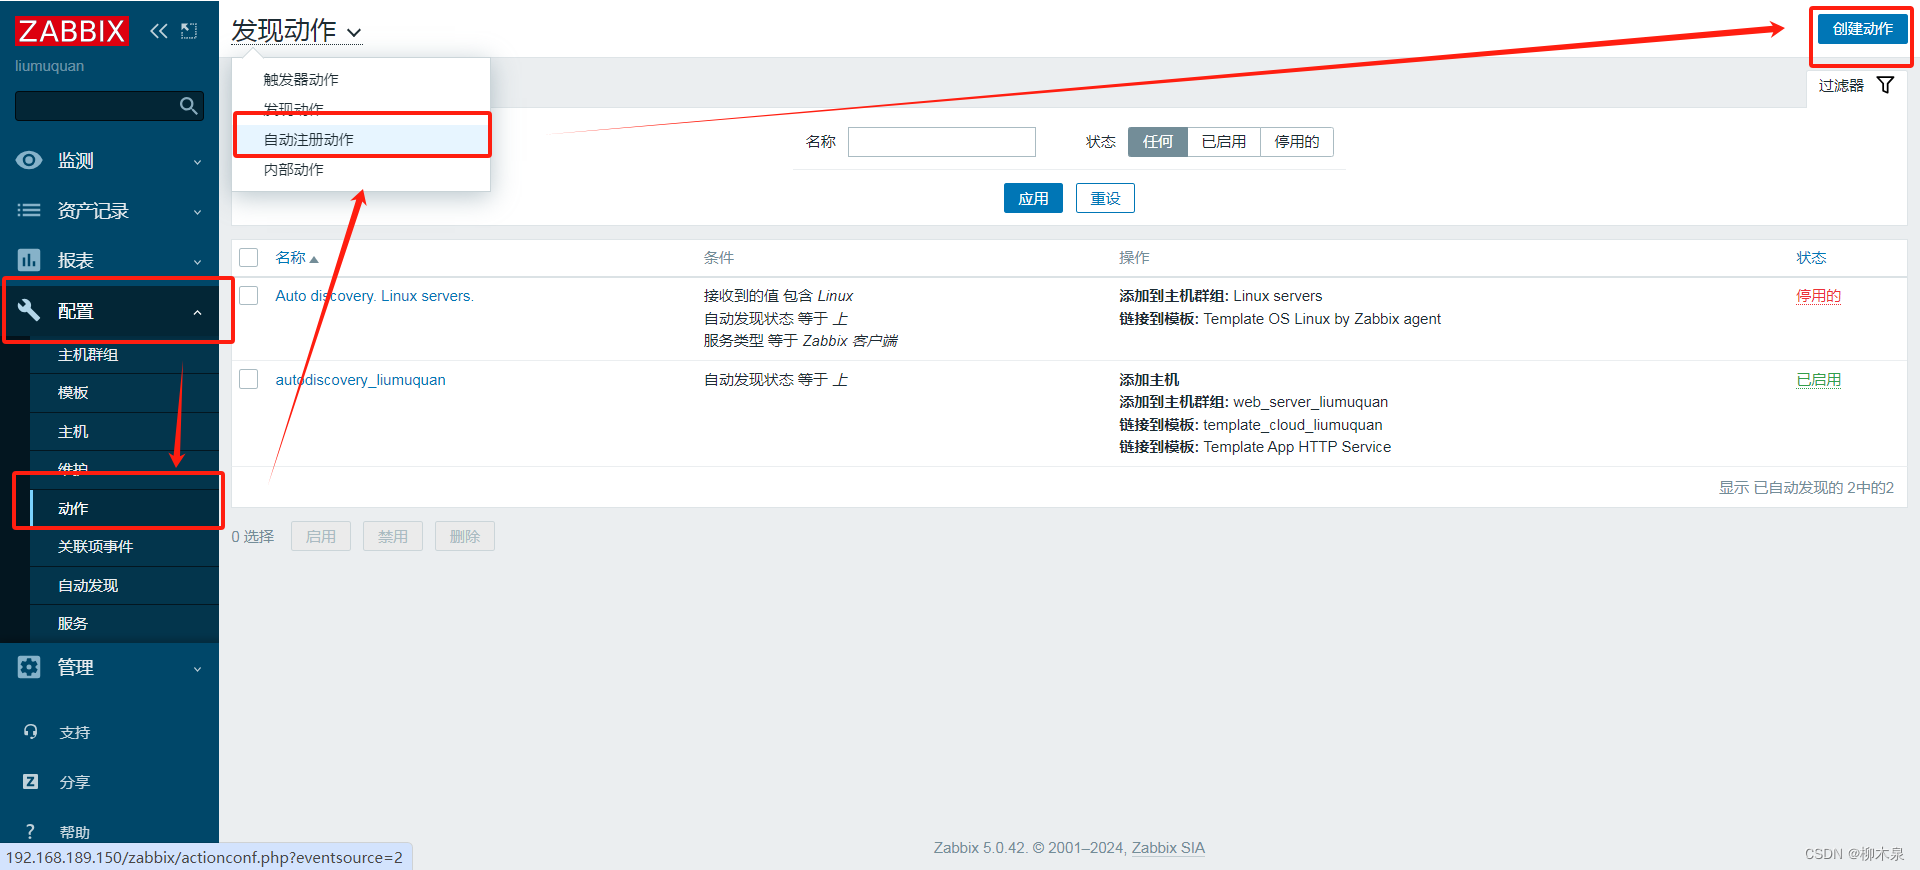Open Inventory menu via list icon
1920x870 pixels.
tap(29, 210)
